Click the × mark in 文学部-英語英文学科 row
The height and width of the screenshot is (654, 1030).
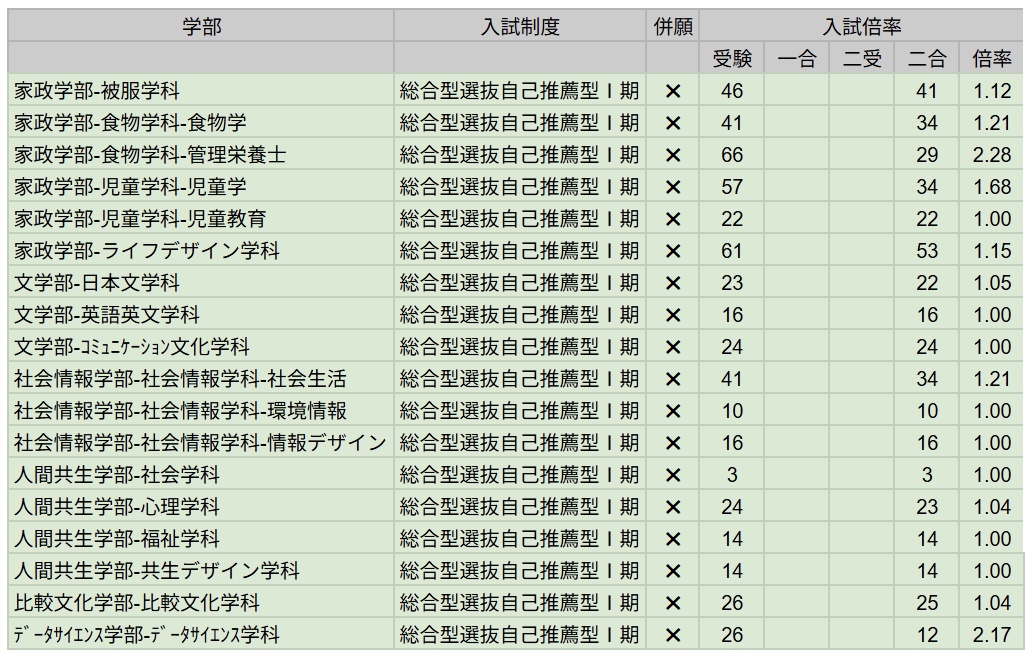point(673,315)
